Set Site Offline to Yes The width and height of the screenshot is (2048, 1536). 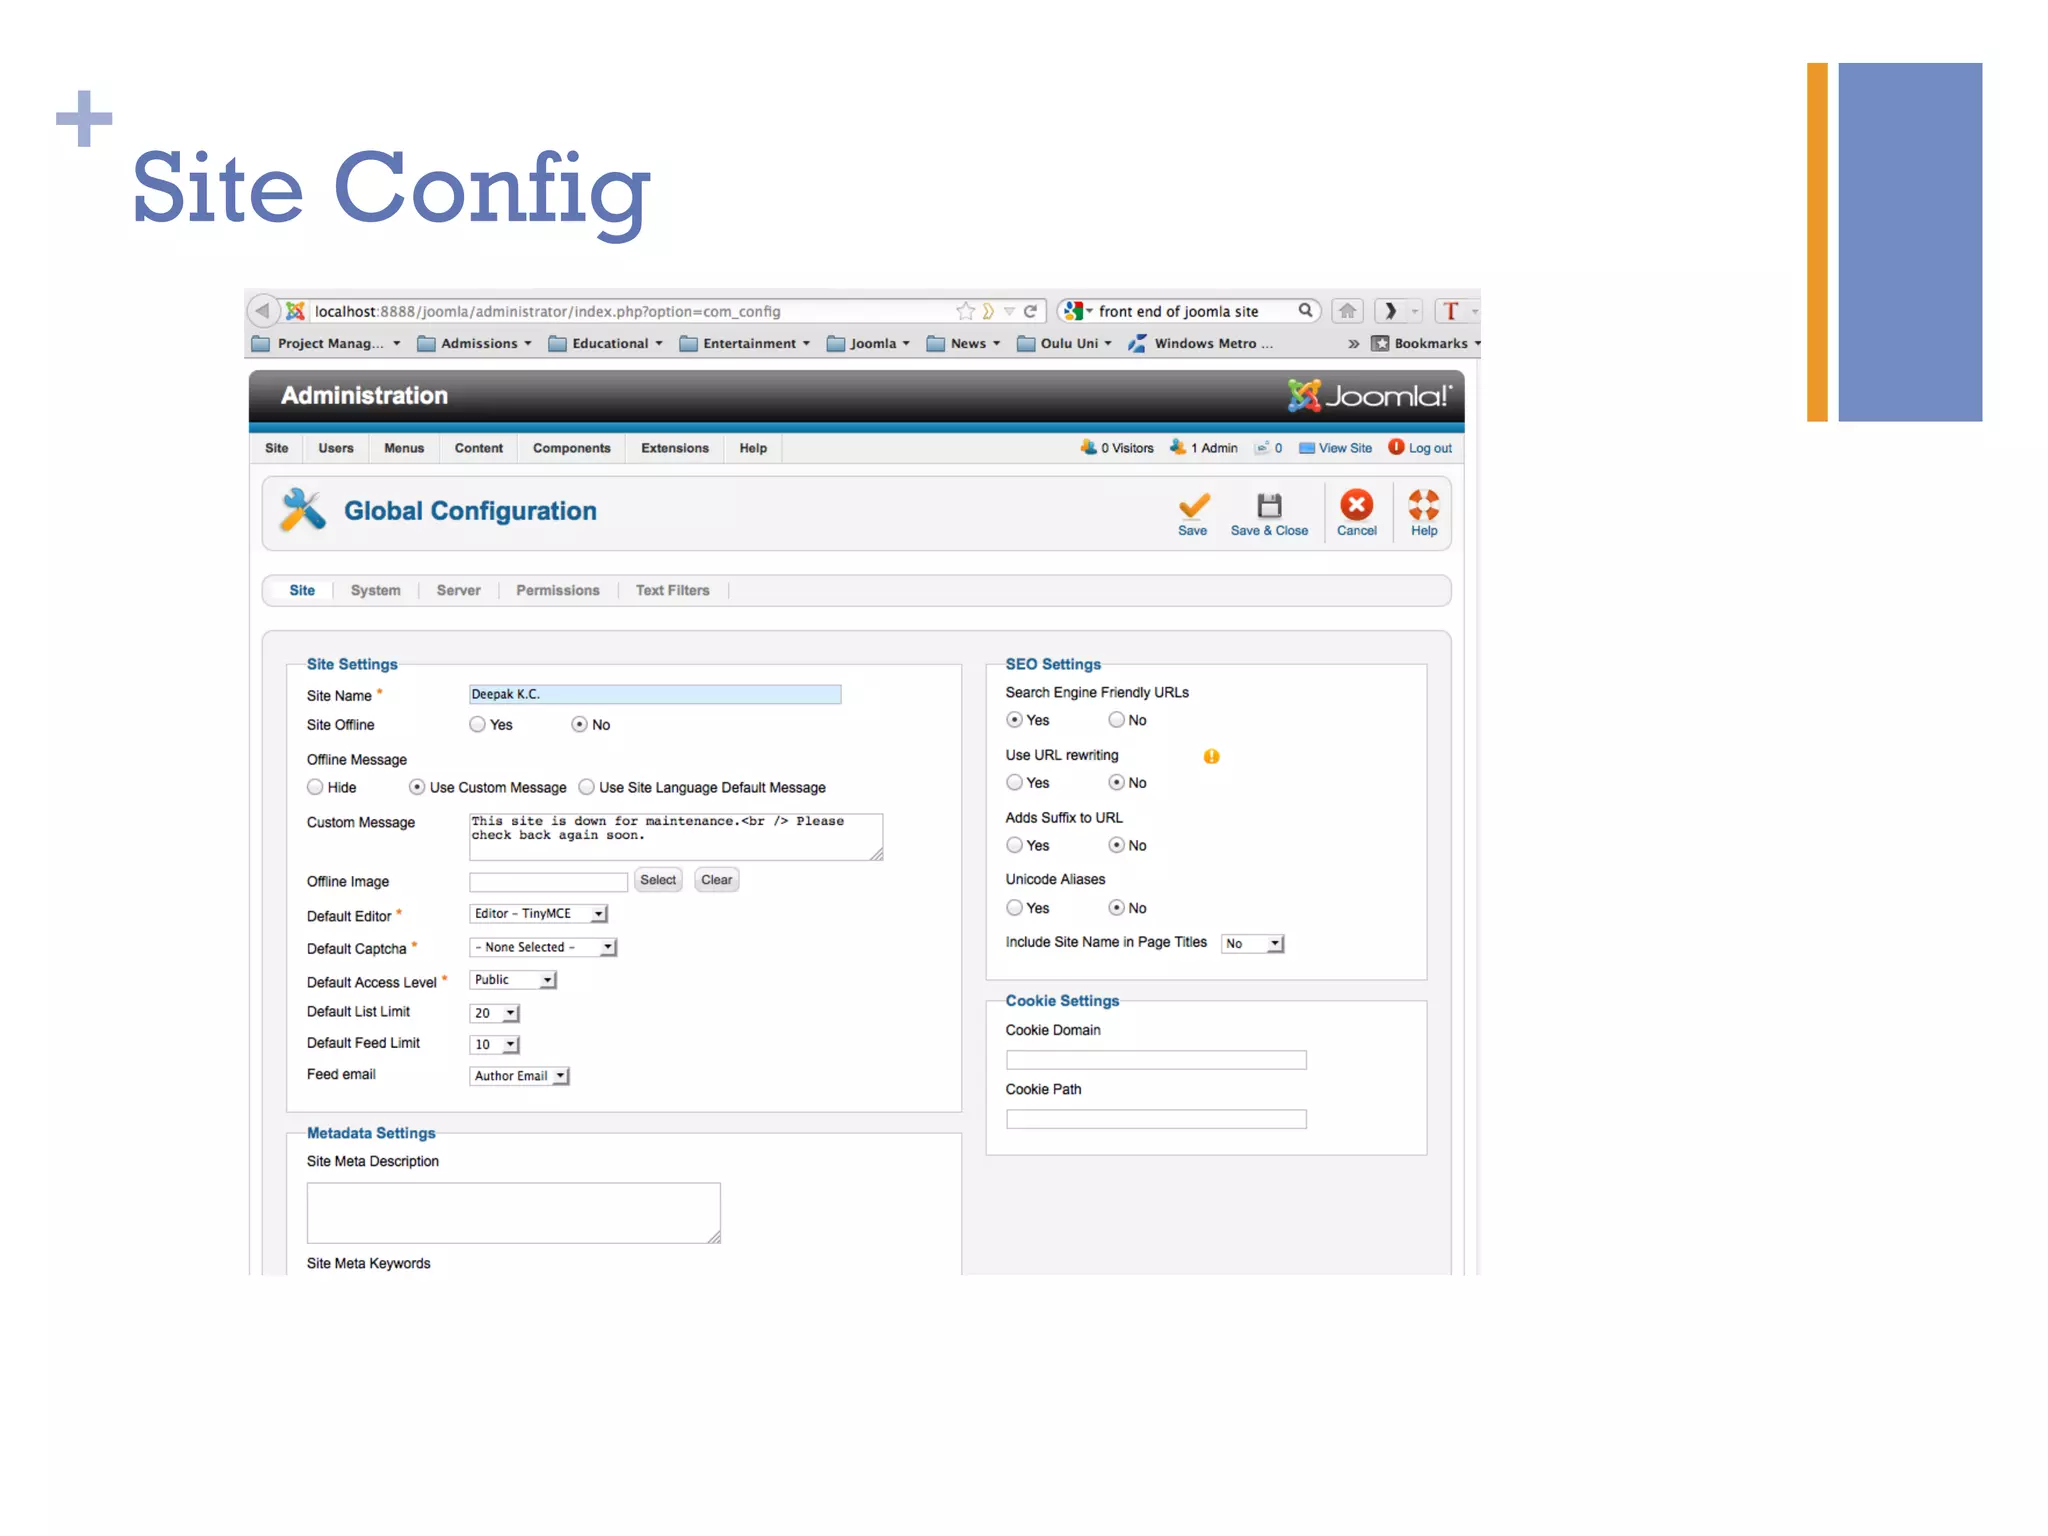pyautogui.click(x=477, y=724)
